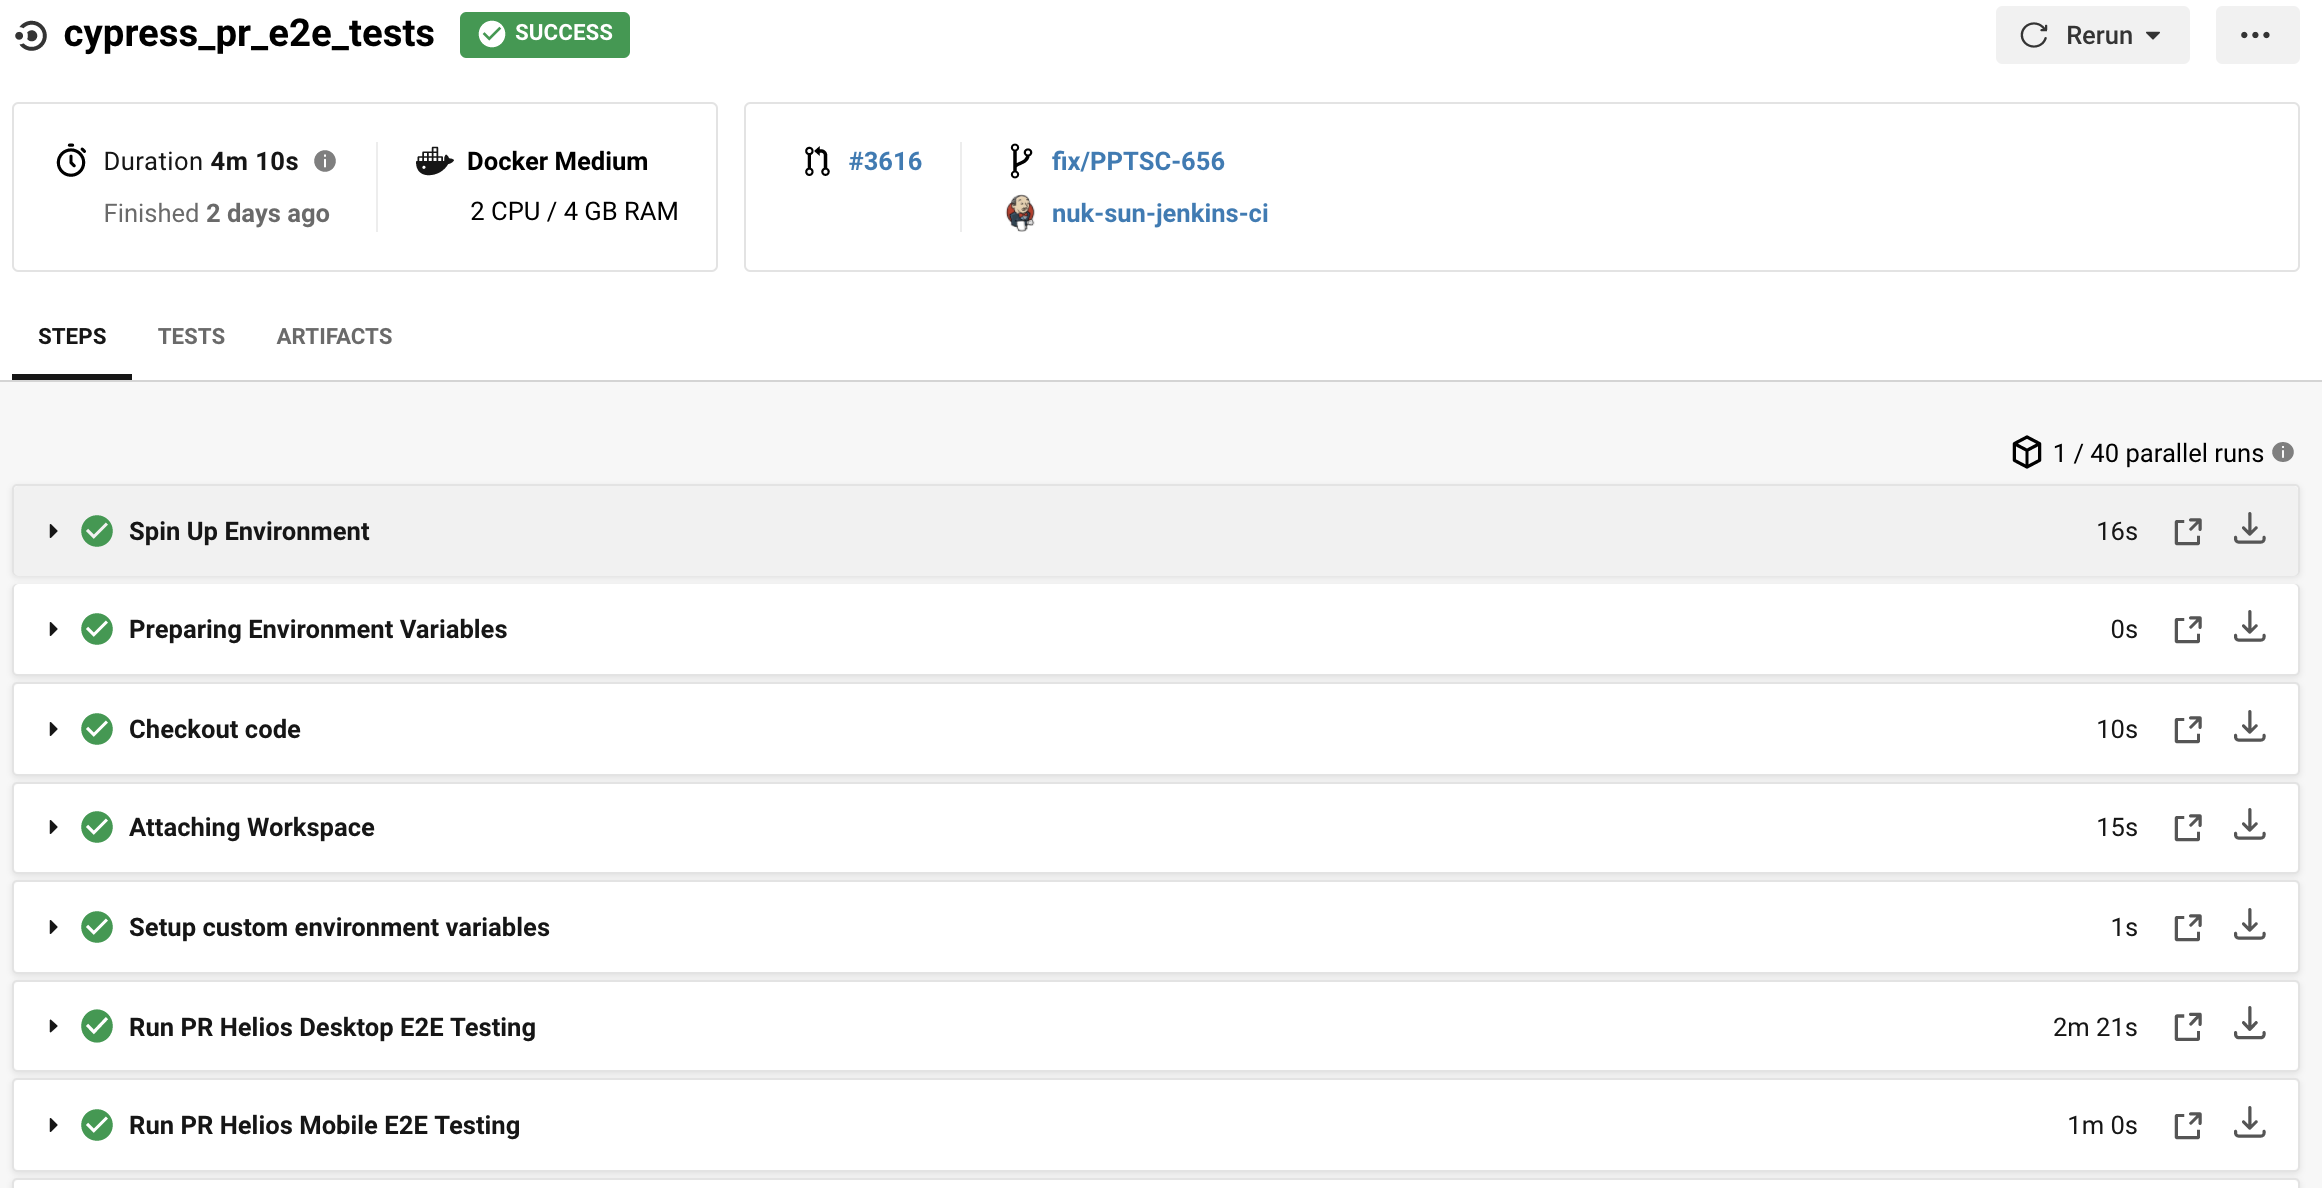Image resolution: width=2322 pixels, height=1188 pixels.
Task: Open Run PR Helios Desktop output externally
Action: click(2187, 1027)
